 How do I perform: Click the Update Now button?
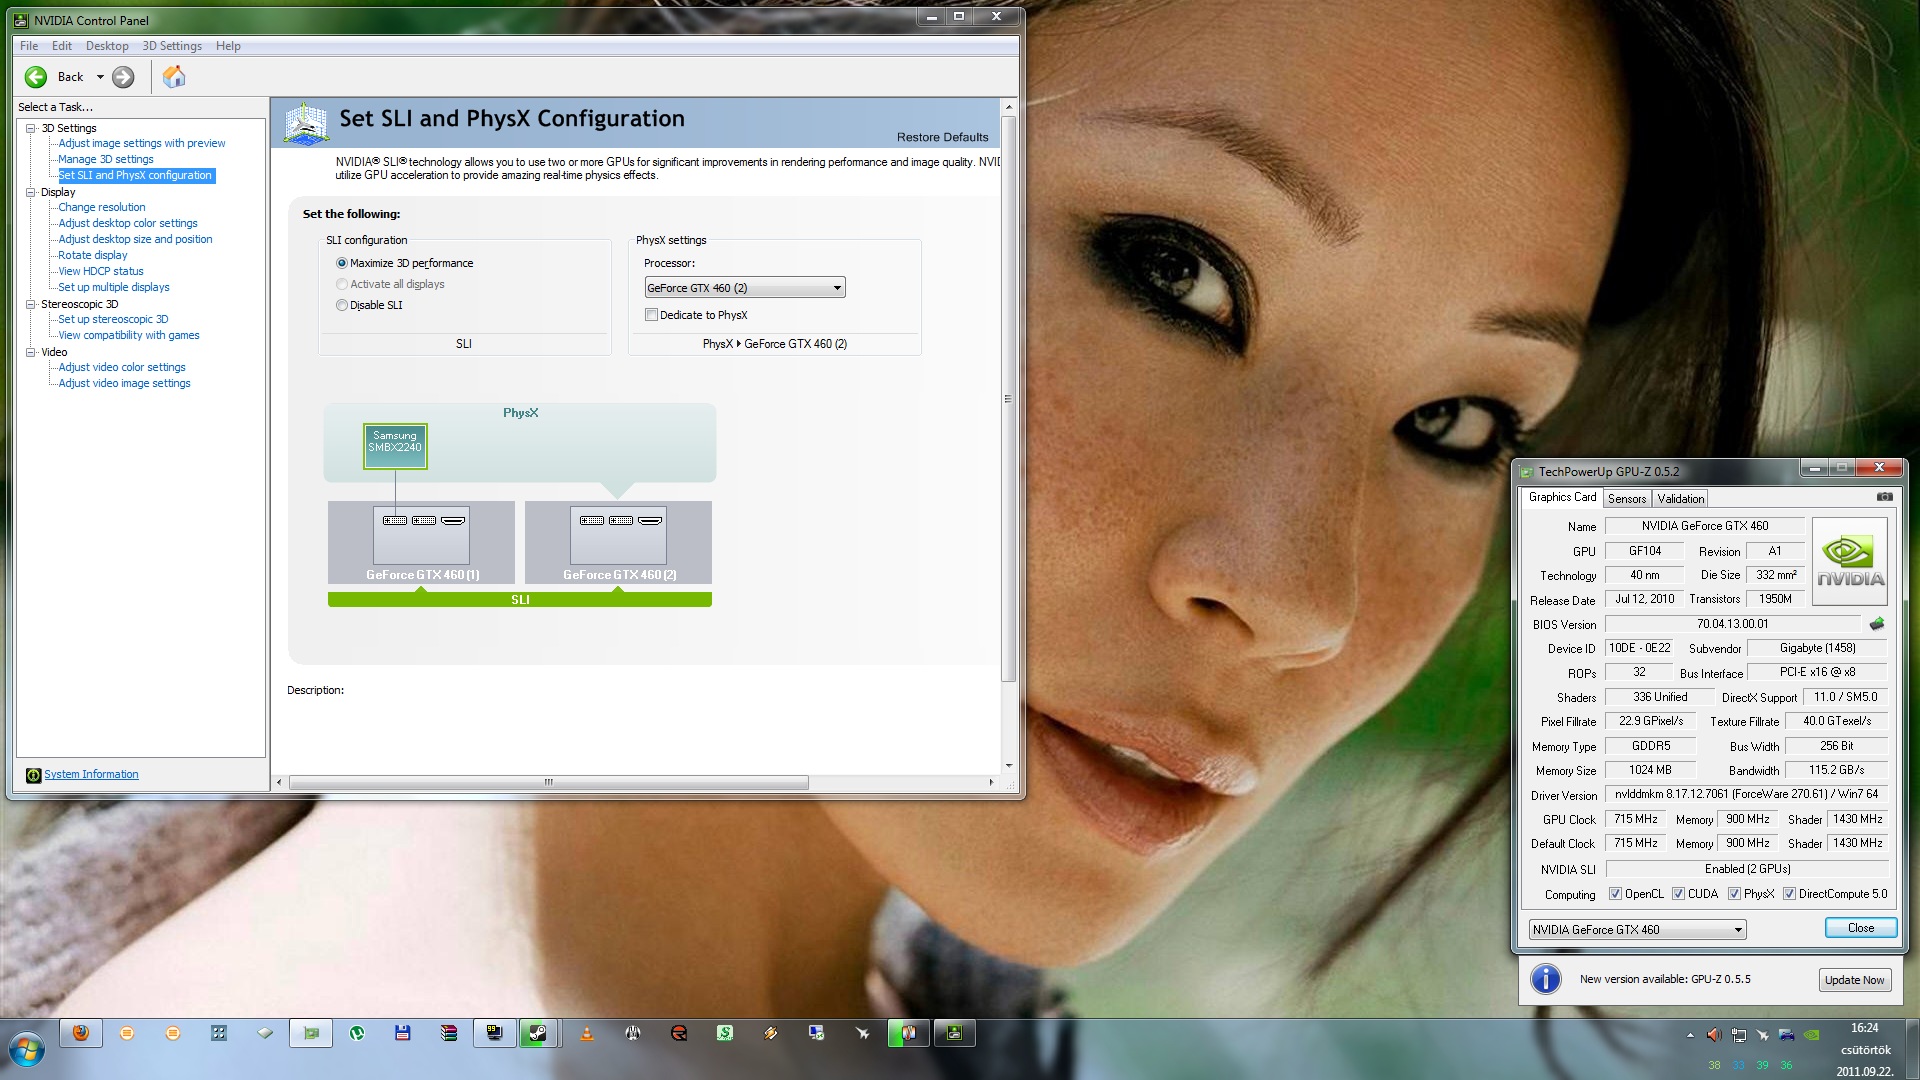1854,980
